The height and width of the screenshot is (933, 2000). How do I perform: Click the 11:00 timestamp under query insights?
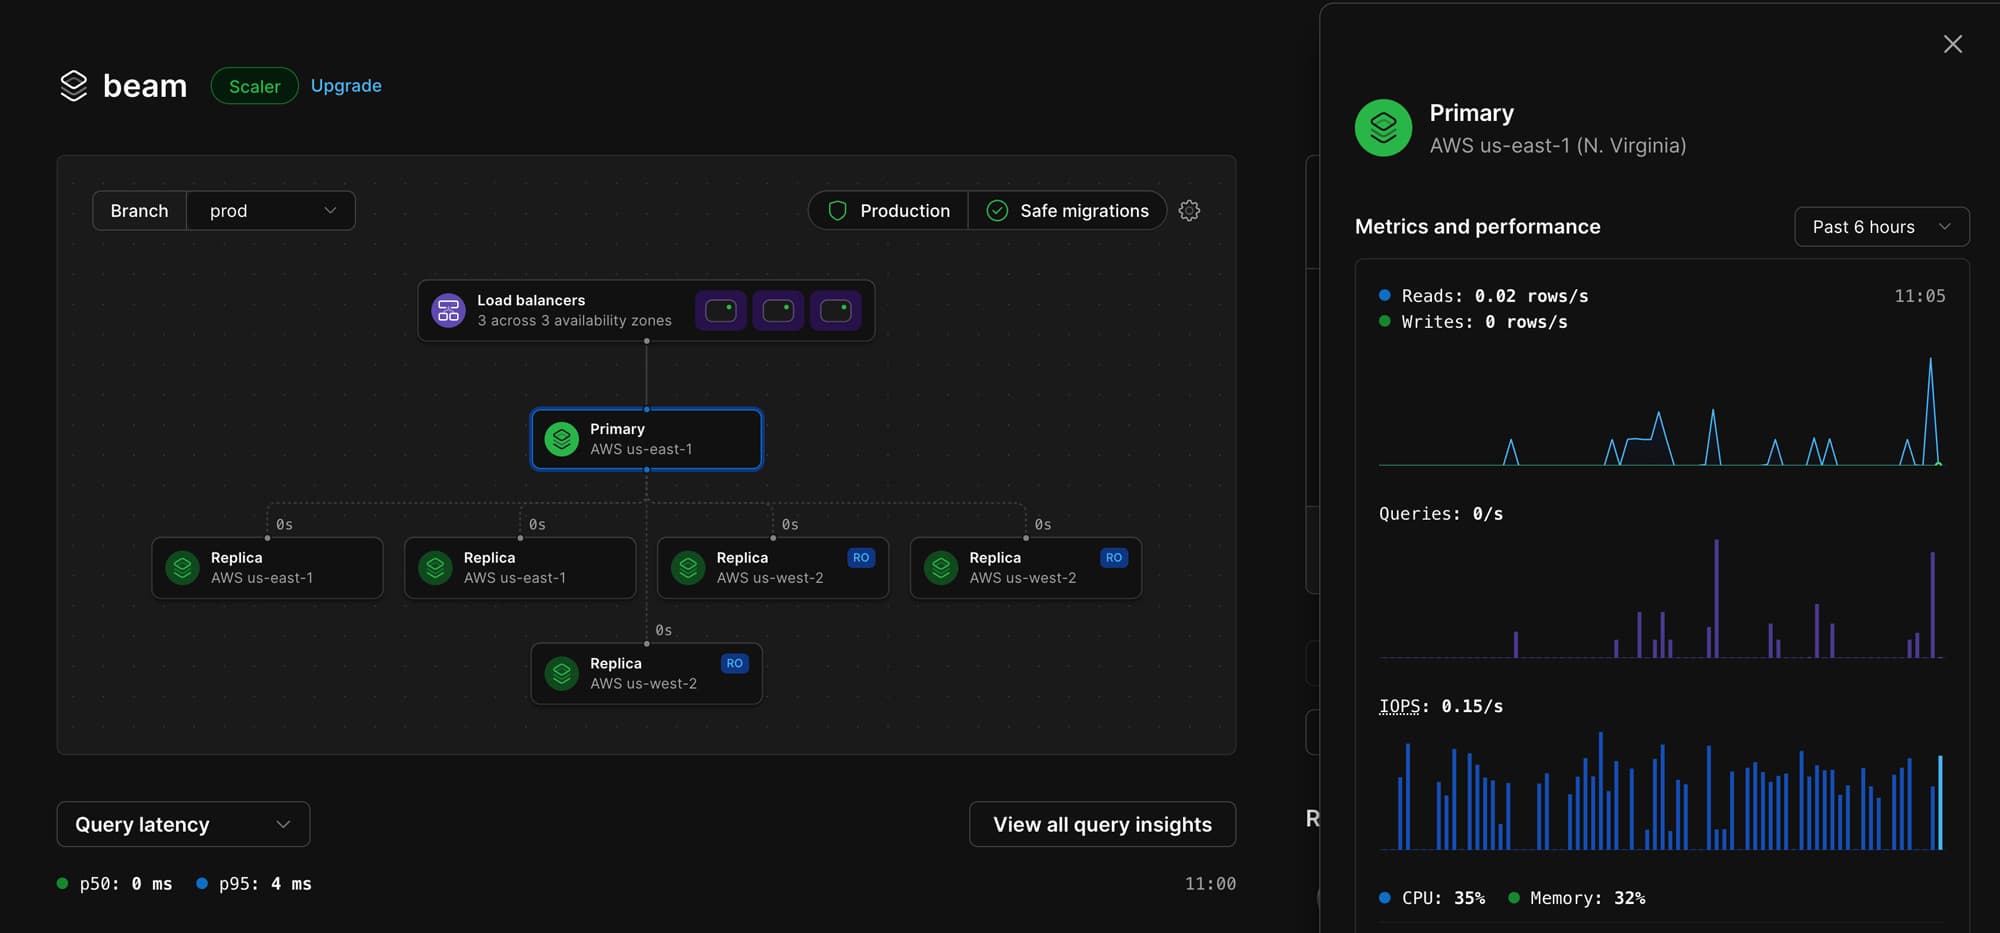[x=1210, y=884]
